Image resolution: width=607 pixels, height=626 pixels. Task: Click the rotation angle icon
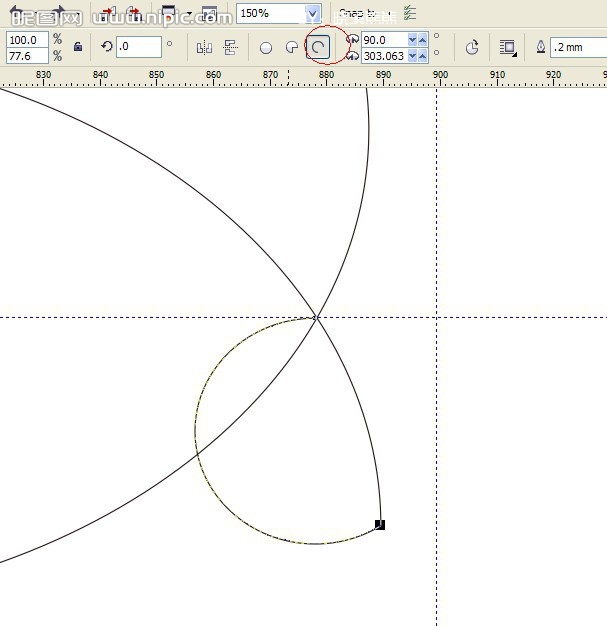pyautogui.click(x=107, y=47)
